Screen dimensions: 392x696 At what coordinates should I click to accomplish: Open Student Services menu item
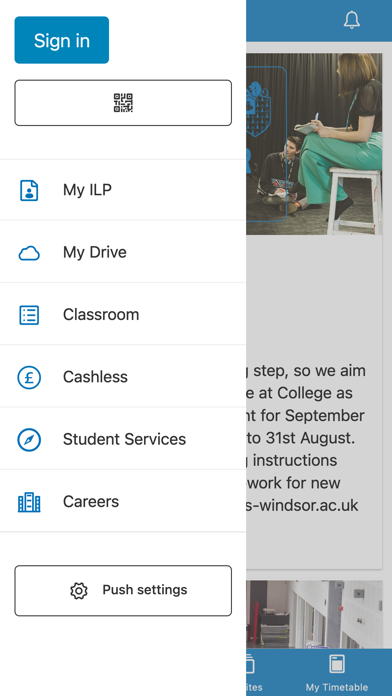(x=123, y=439)
